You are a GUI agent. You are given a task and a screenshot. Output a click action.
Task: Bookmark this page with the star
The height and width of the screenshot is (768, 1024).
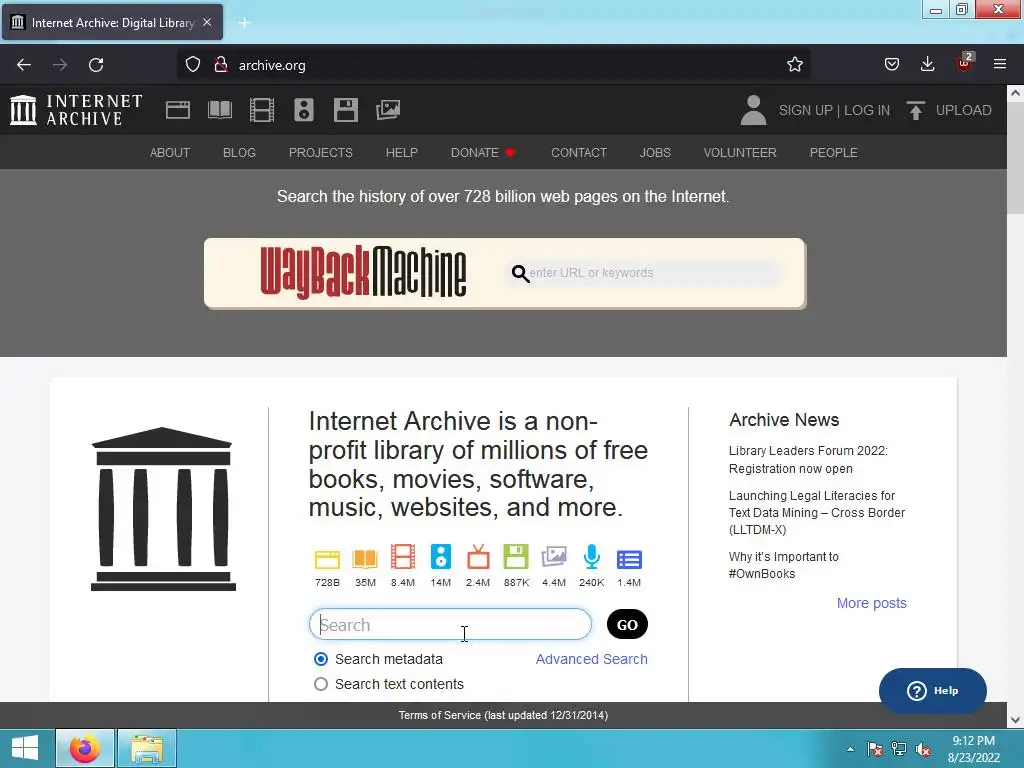[795, 64]
